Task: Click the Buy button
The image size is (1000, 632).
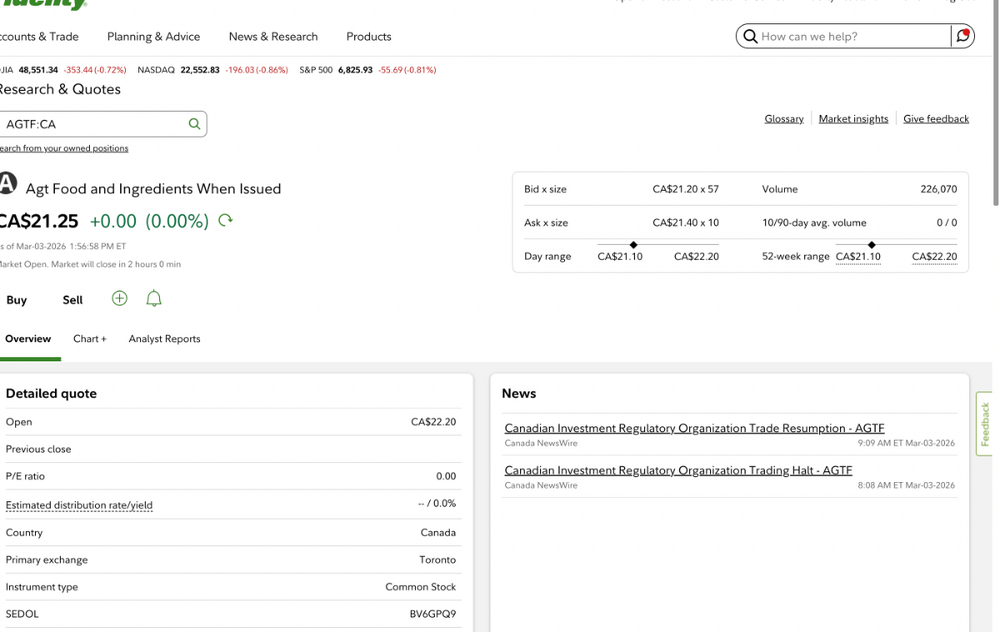Action: 17,300
